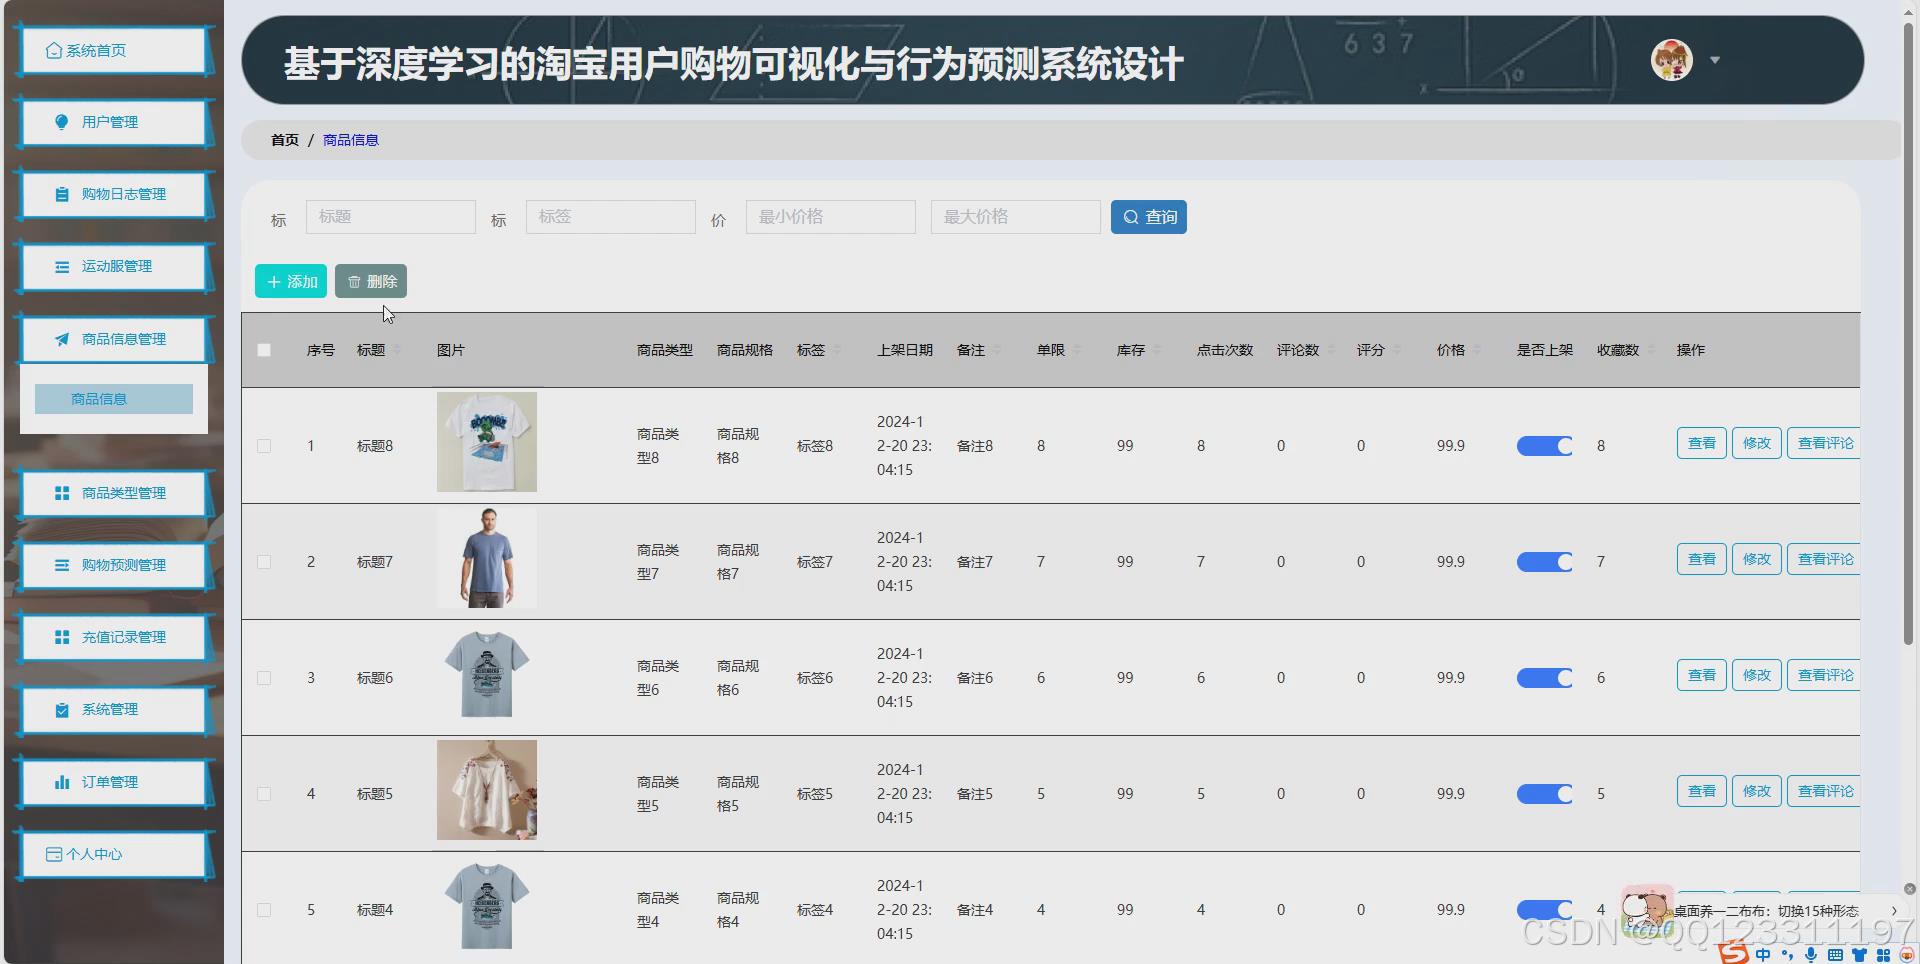Viewport: 1920px width, 964px height.
Task: Sort by the 库存 column arrows
Action: [1158, 350]
